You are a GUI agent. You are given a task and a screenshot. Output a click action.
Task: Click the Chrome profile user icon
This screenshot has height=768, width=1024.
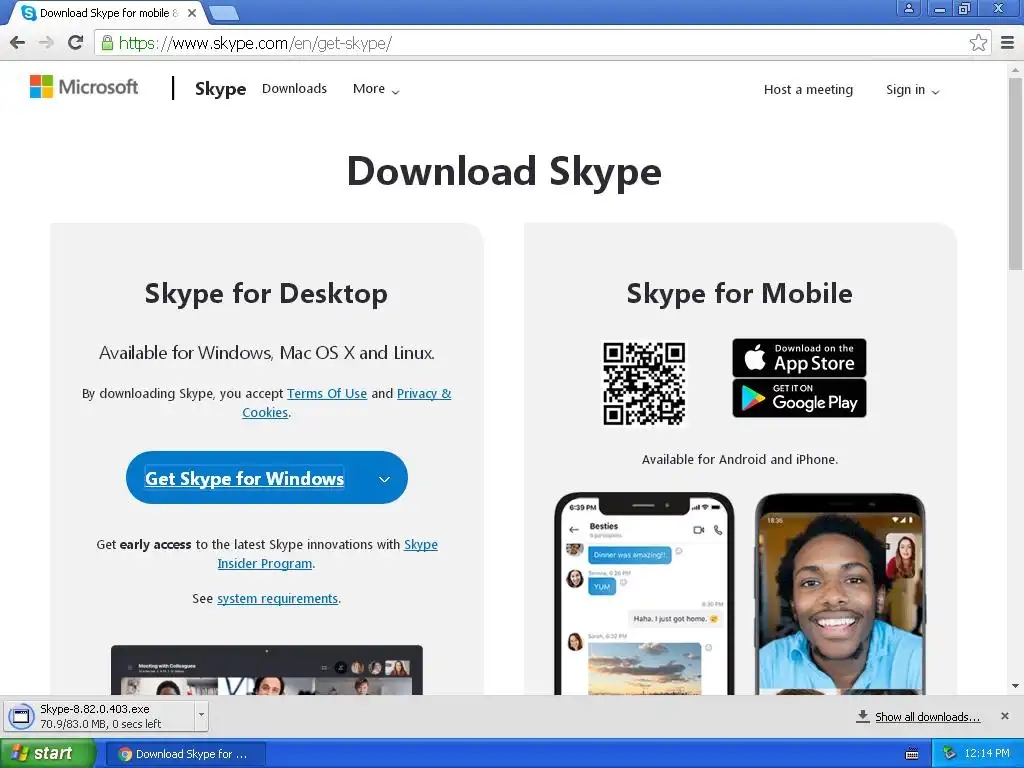coord(908,8)
